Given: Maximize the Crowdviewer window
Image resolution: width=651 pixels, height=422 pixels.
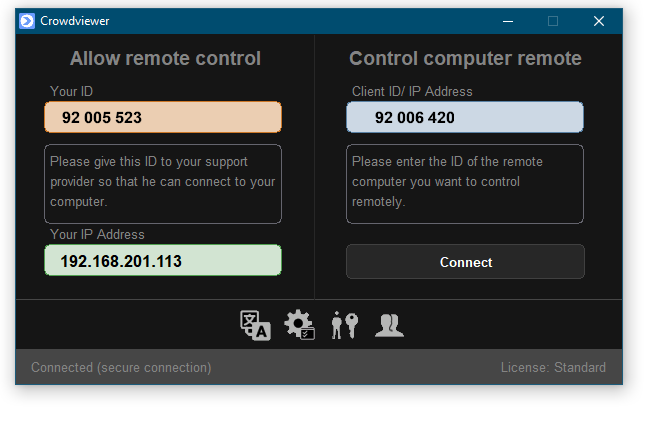Looking at the screenshot, I should click(553, 21).
